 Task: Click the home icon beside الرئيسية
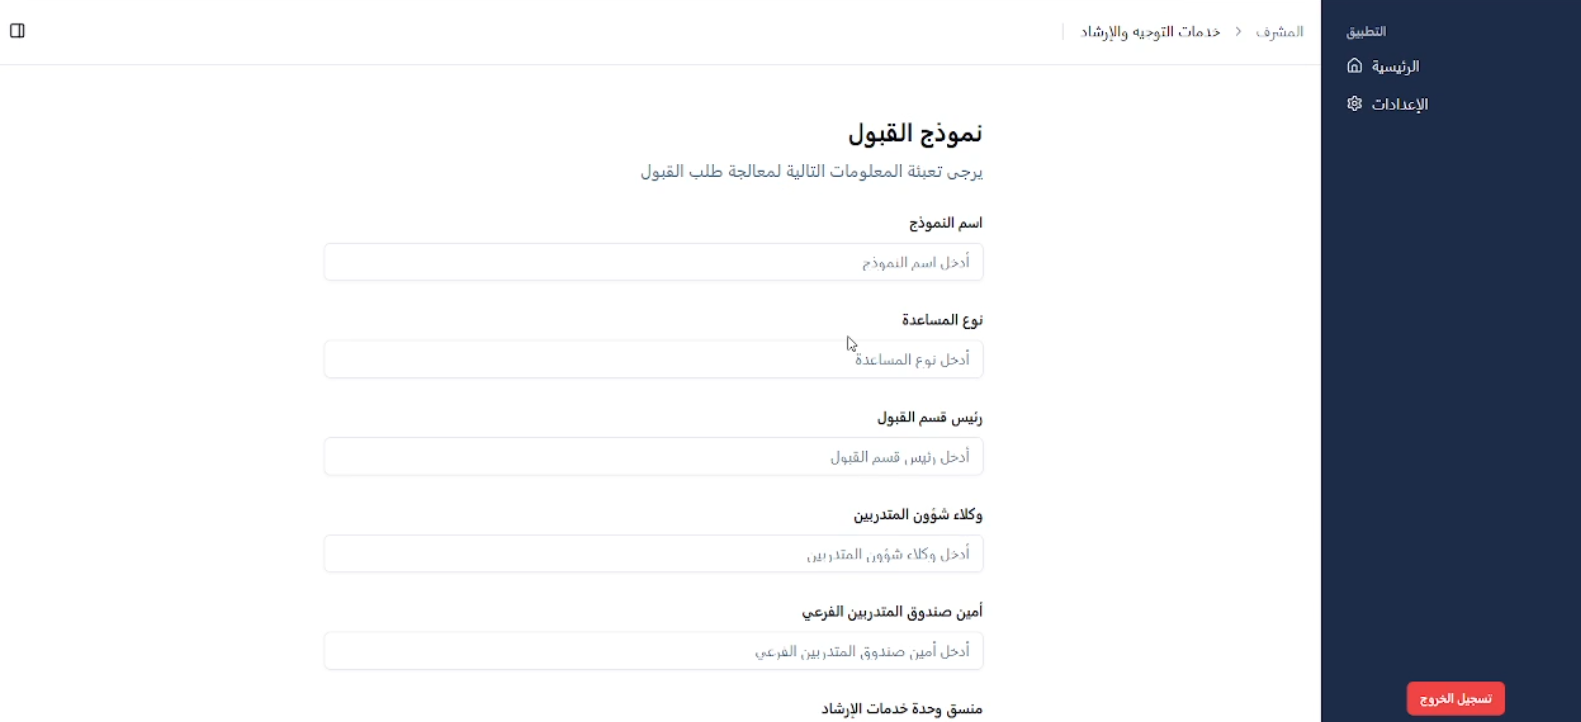pos(1354,66)
